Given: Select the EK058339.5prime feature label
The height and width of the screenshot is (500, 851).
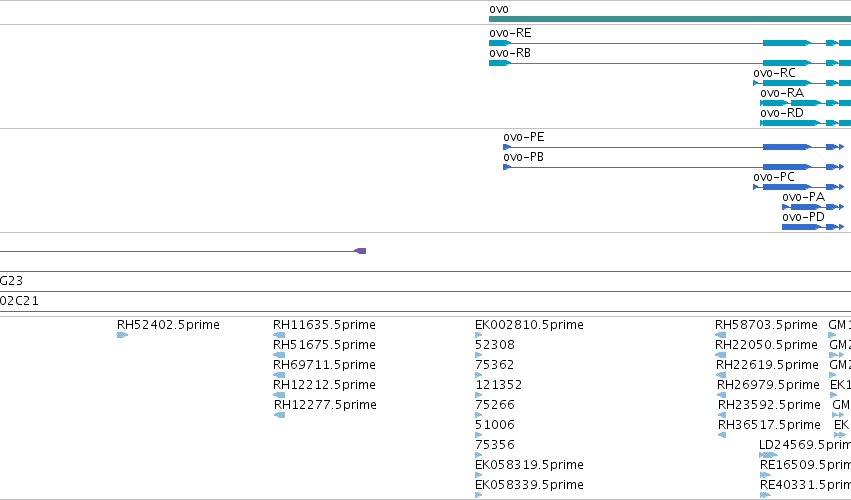Looking at the screenshot, I should 529,485.
